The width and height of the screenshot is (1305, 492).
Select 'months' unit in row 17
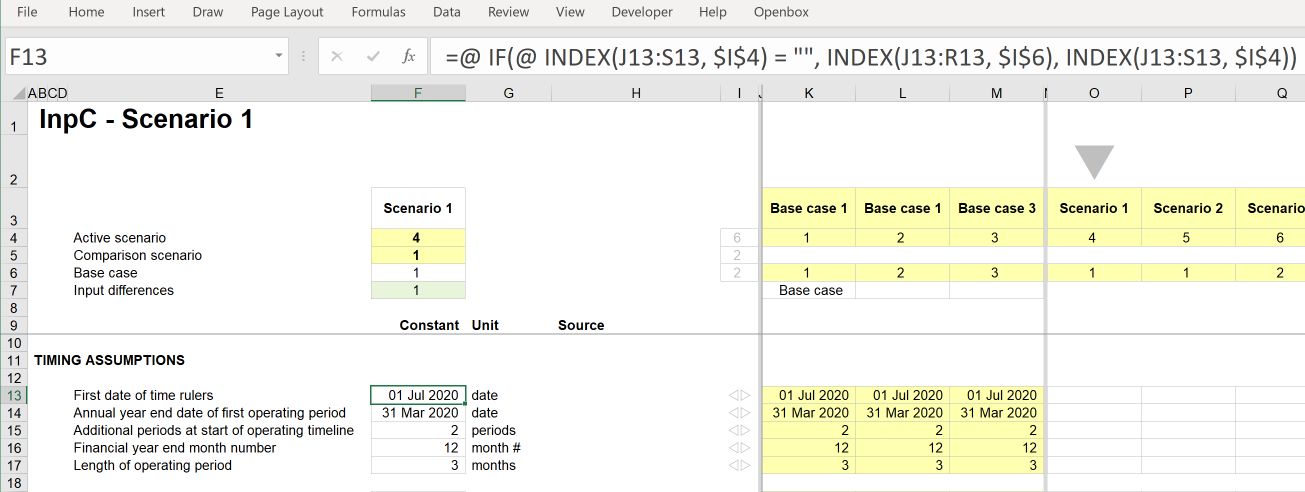pyautogui.click(x=494, y=465)
